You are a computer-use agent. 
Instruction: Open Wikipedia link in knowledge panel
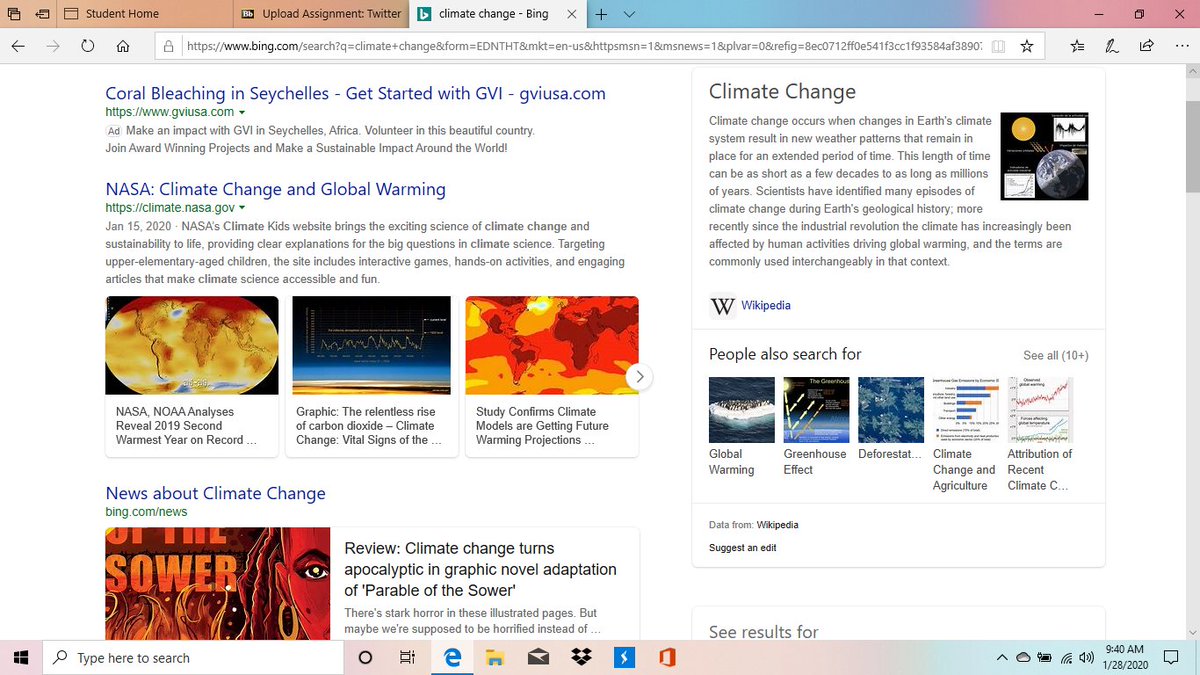[765, 305]
